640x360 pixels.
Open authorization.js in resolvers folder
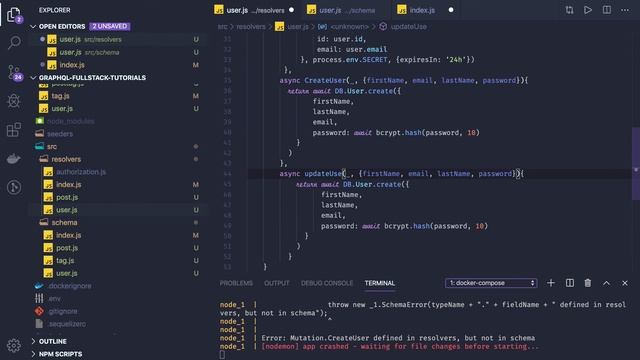tap(118, 171)
